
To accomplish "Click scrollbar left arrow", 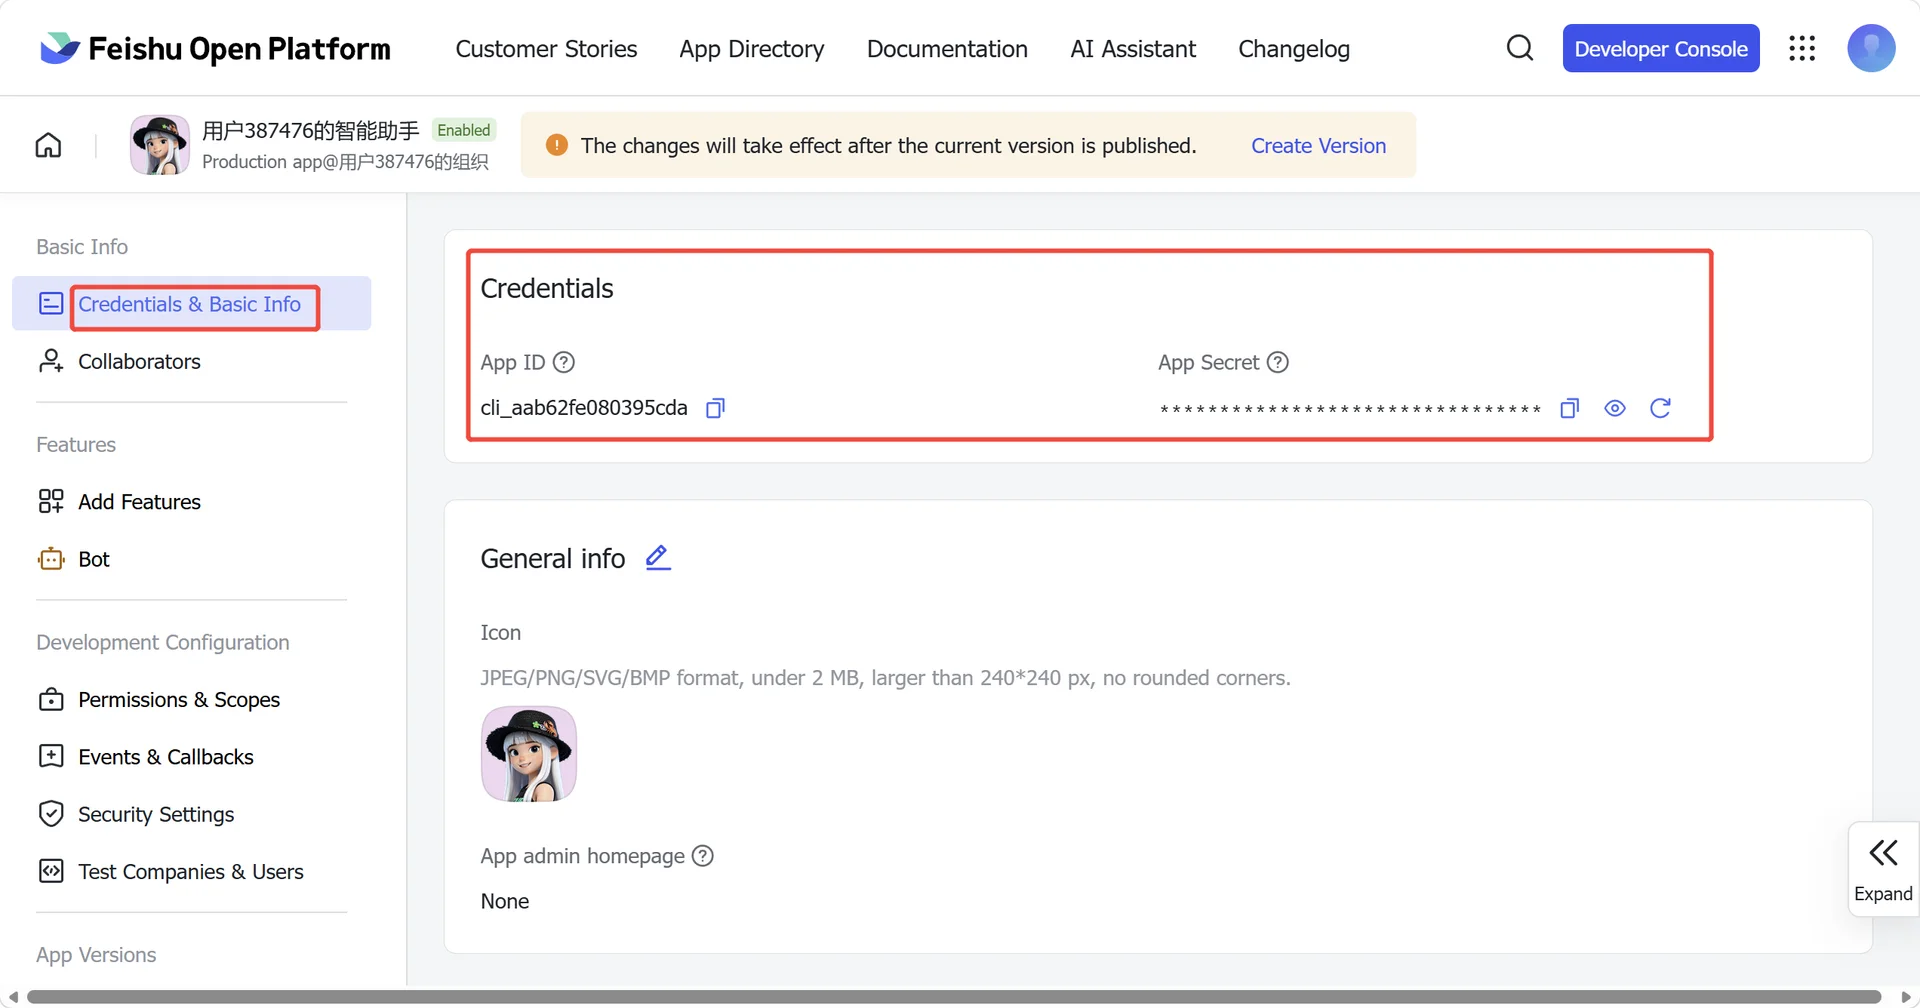I will coord(13,997).
